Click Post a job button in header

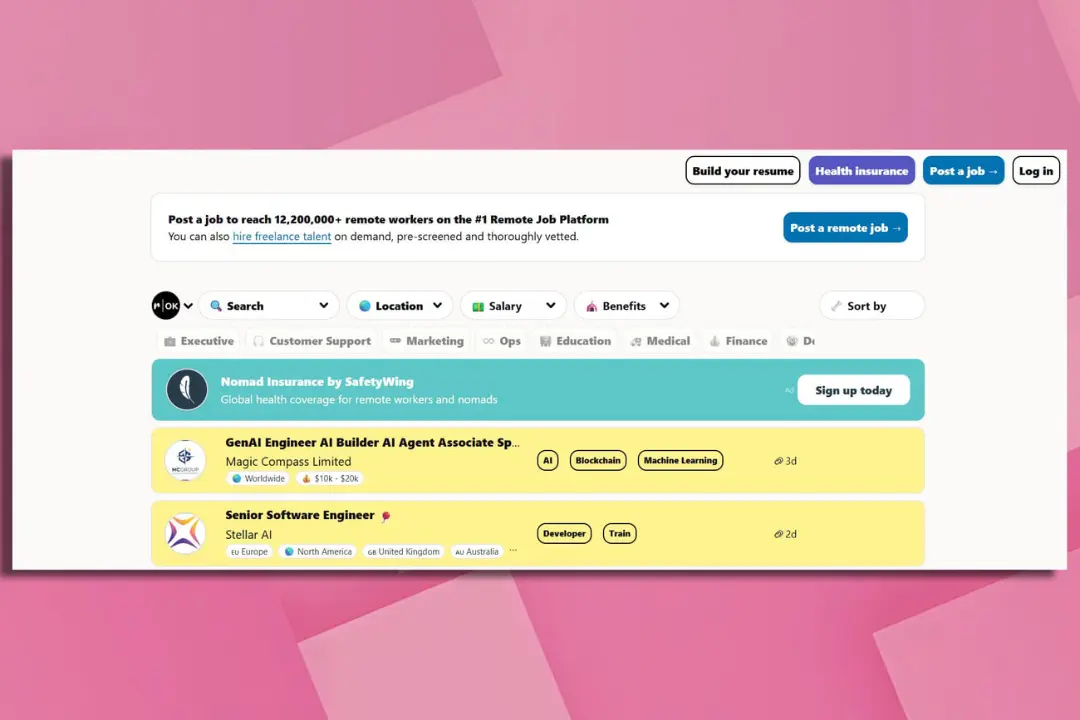click(x=964, y=171)
